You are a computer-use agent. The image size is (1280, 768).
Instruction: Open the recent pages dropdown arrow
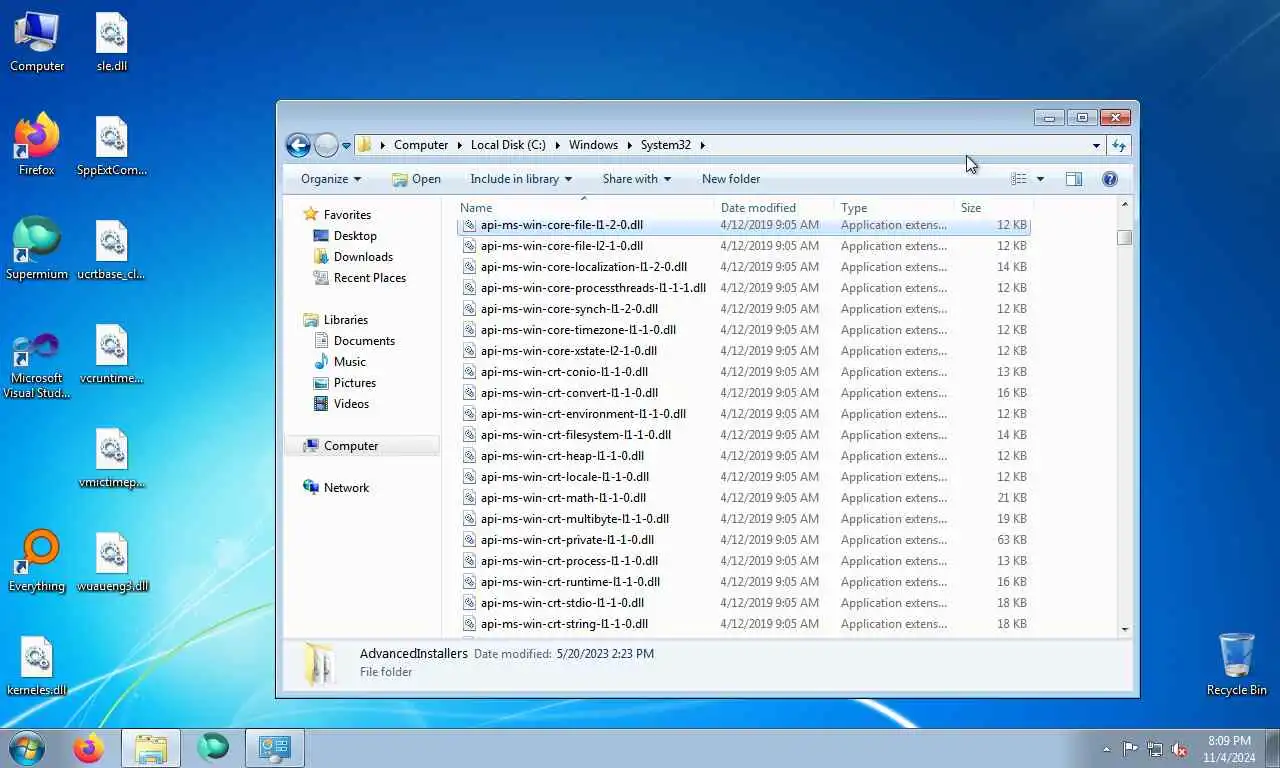[x=346, y=145]
